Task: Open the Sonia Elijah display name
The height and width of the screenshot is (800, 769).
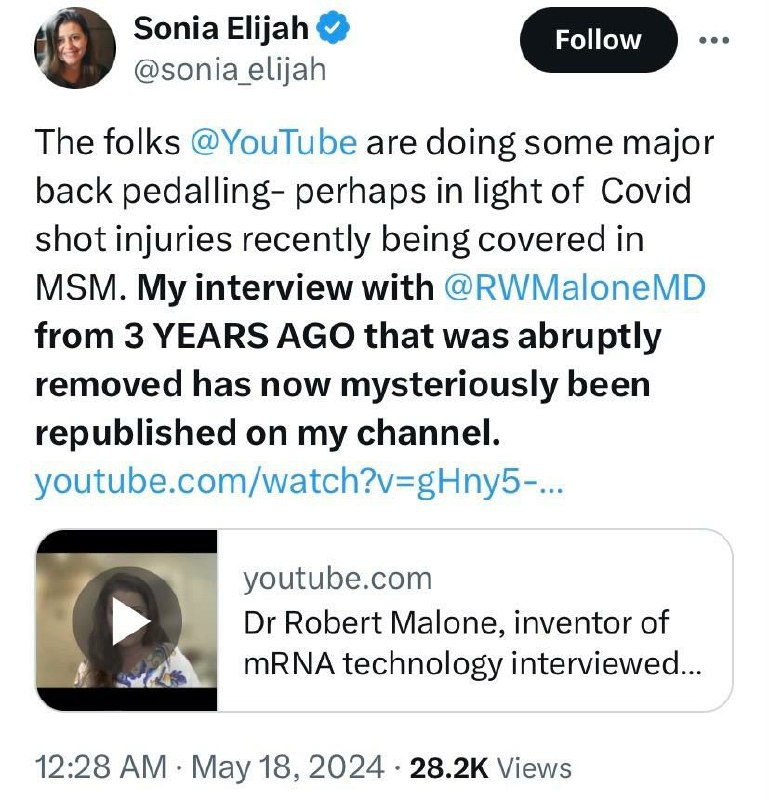Action: [x=220, y=30]
